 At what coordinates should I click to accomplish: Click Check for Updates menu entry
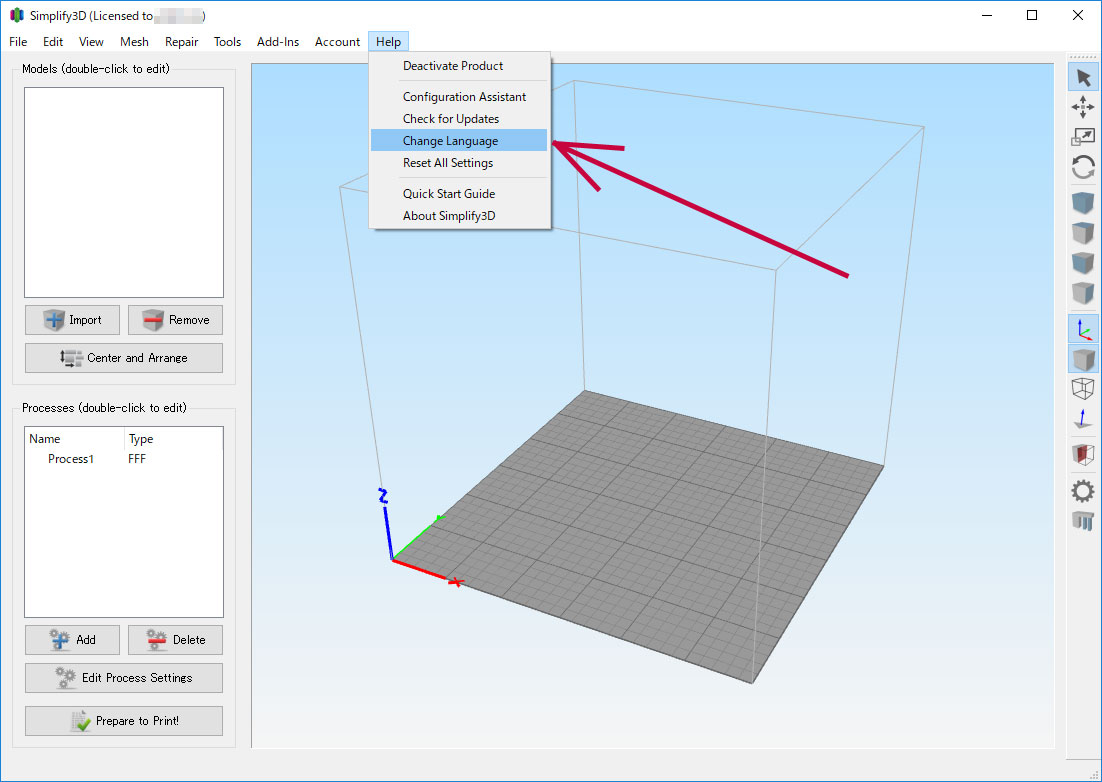(x=450, y=119)
